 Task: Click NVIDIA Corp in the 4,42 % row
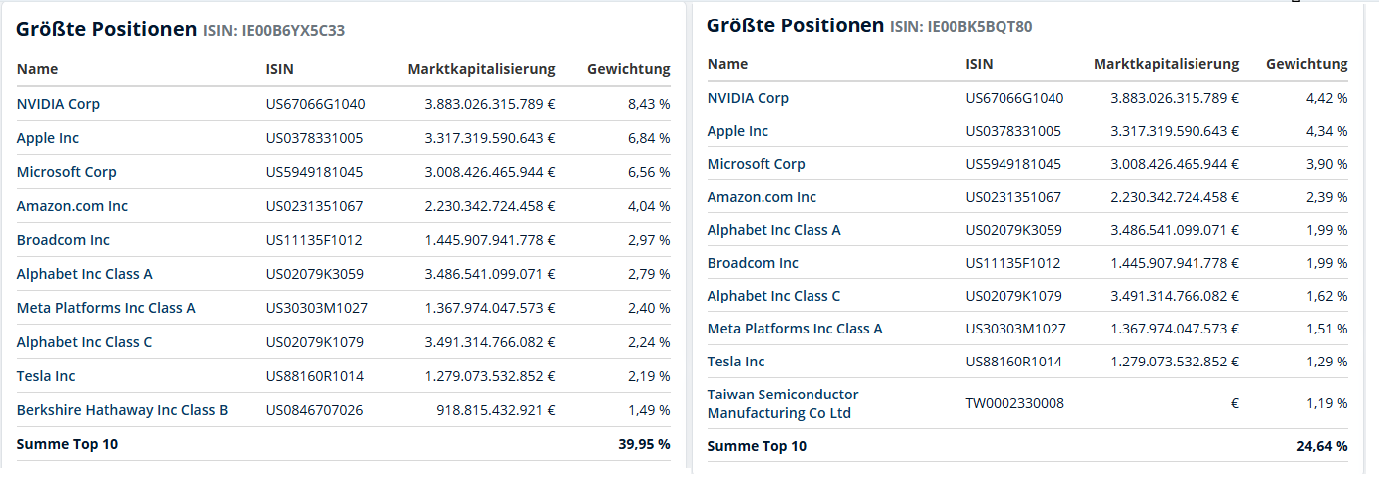pos(748,98)
